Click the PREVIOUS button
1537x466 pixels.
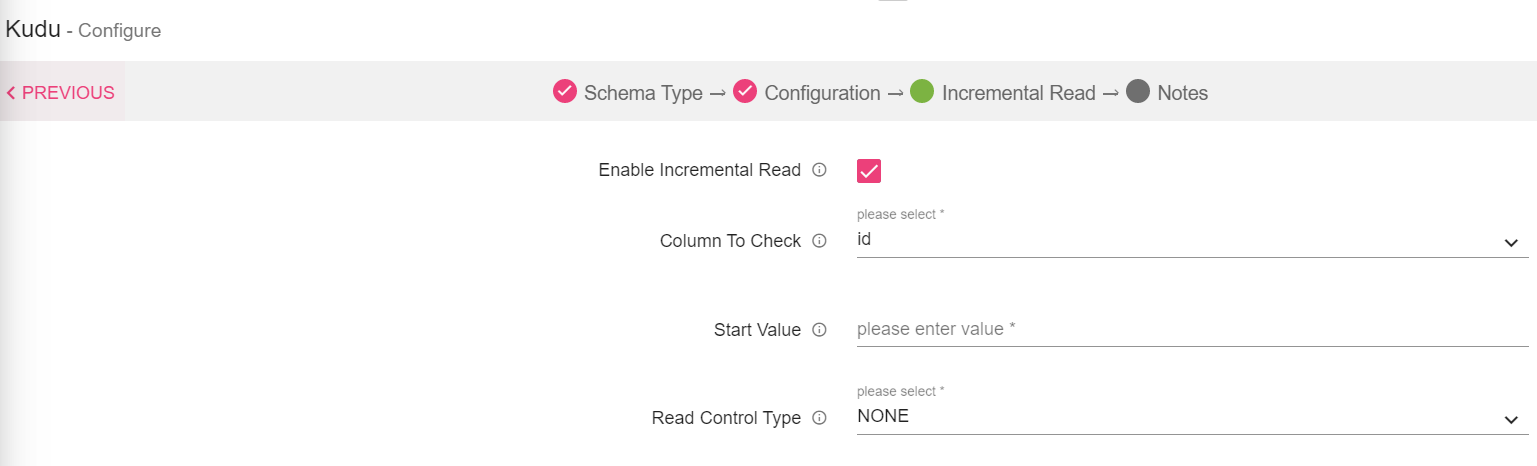pos(61,93)
